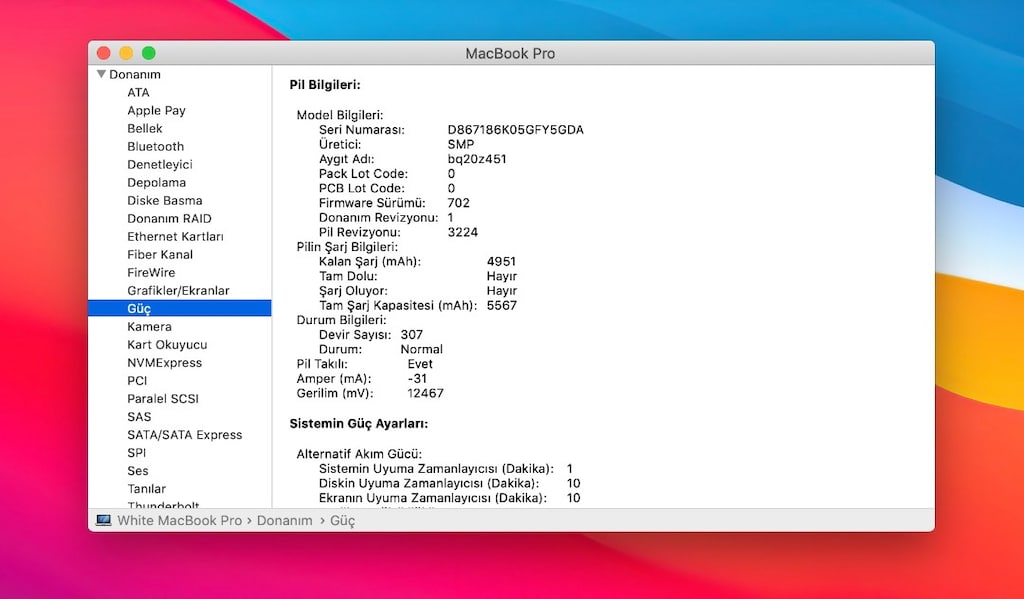The image size is (1024, 599).
Task: Open Ses in the sidebar
Action: 137,471
